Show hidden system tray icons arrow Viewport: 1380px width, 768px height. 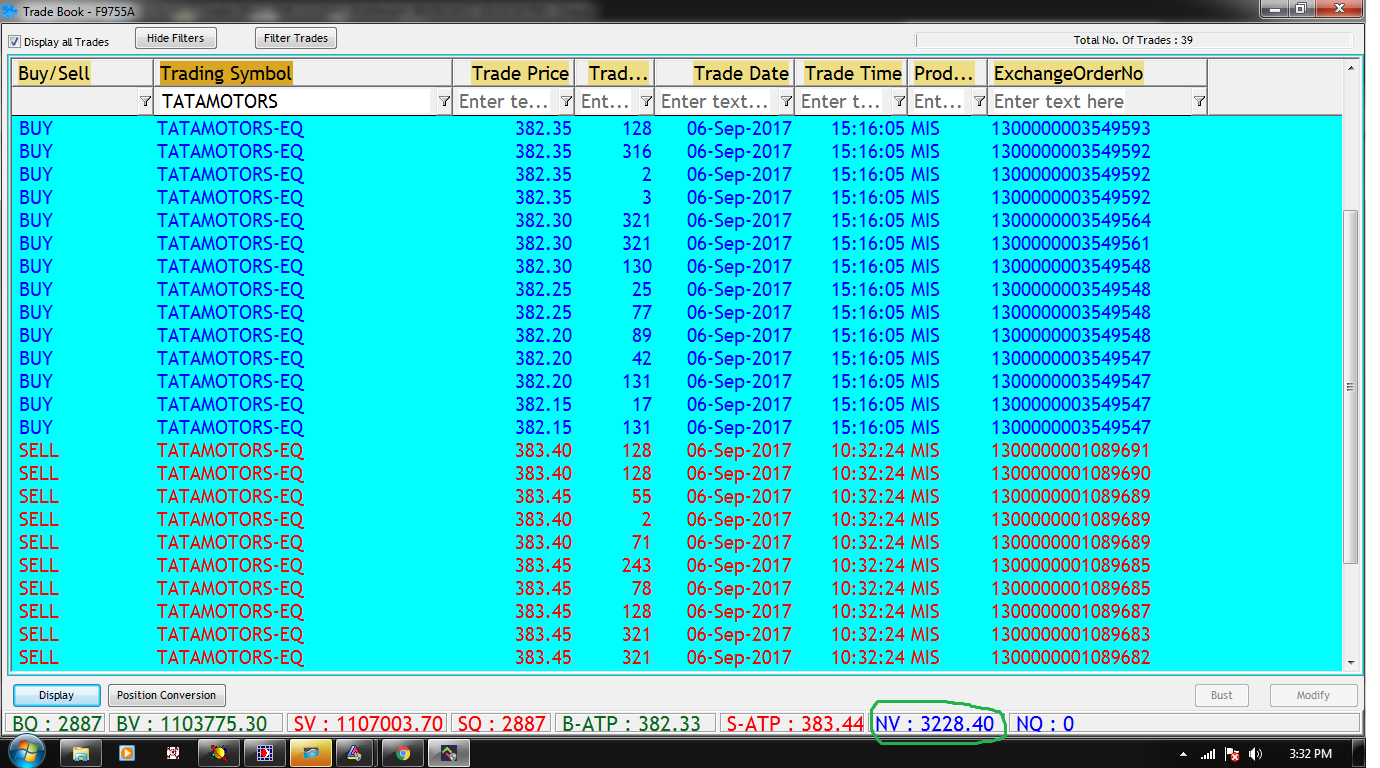point(1184,754)
